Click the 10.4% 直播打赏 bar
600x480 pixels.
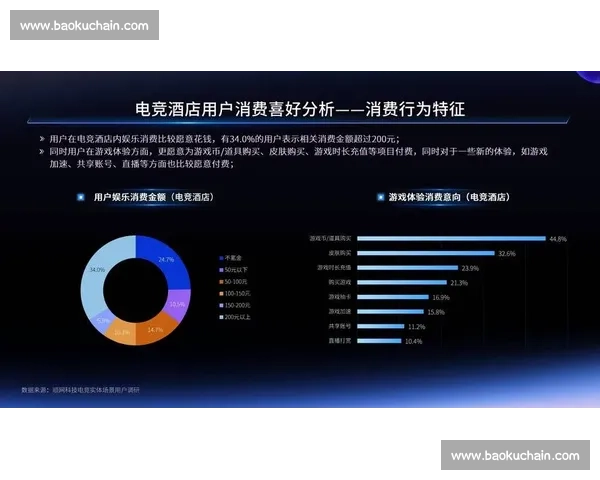click(x=378, y=341)
